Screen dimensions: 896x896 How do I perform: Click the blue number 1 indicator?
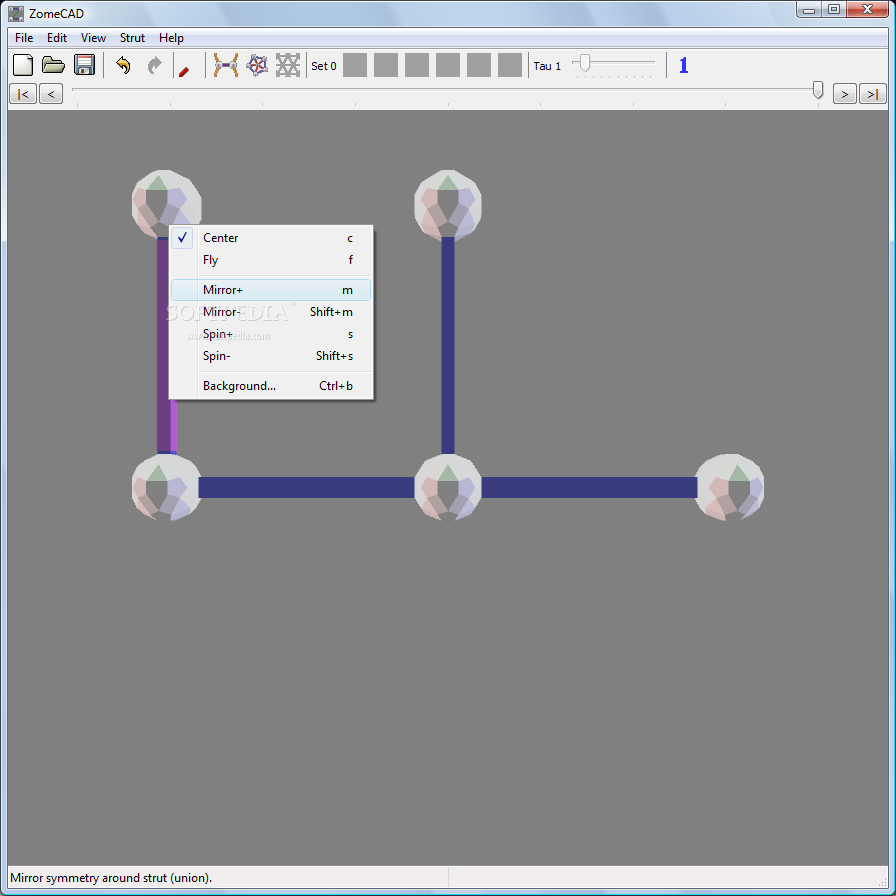tap(683, 65)
